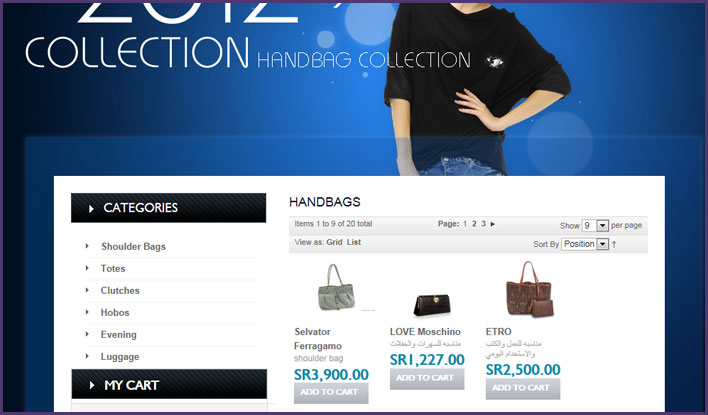Add Selvator Ferragamo bag to cart
The width and height of the screenshot is (708, 415).
(331, 392)
